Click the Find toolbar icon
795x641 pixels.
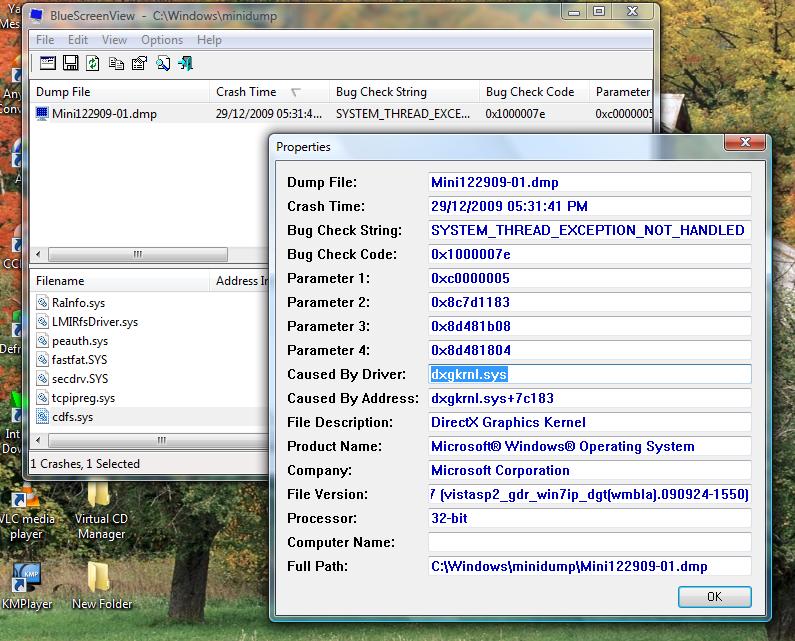click(163, 63)
